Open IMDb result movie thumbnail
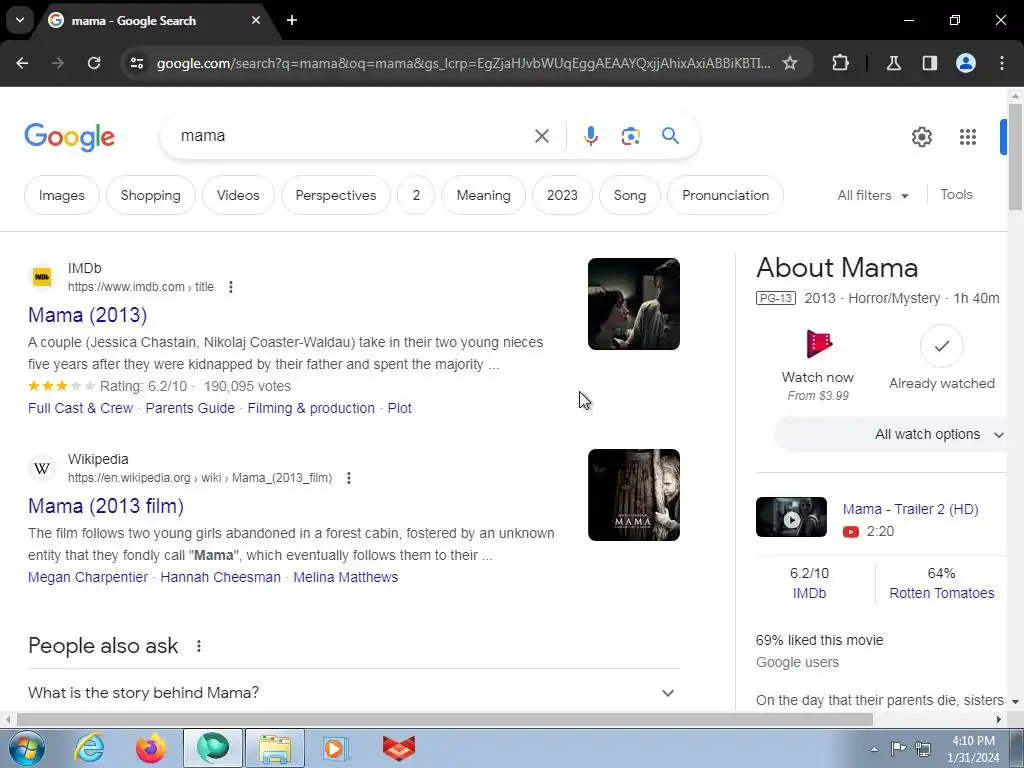Viewport: 1024px width, 768px height. [633, 304]
